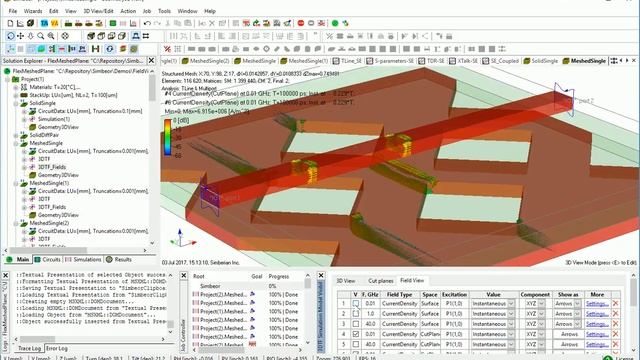
Task: Uncheck visibility checkbox for field row 4
Action: click(x=356, y=334)
